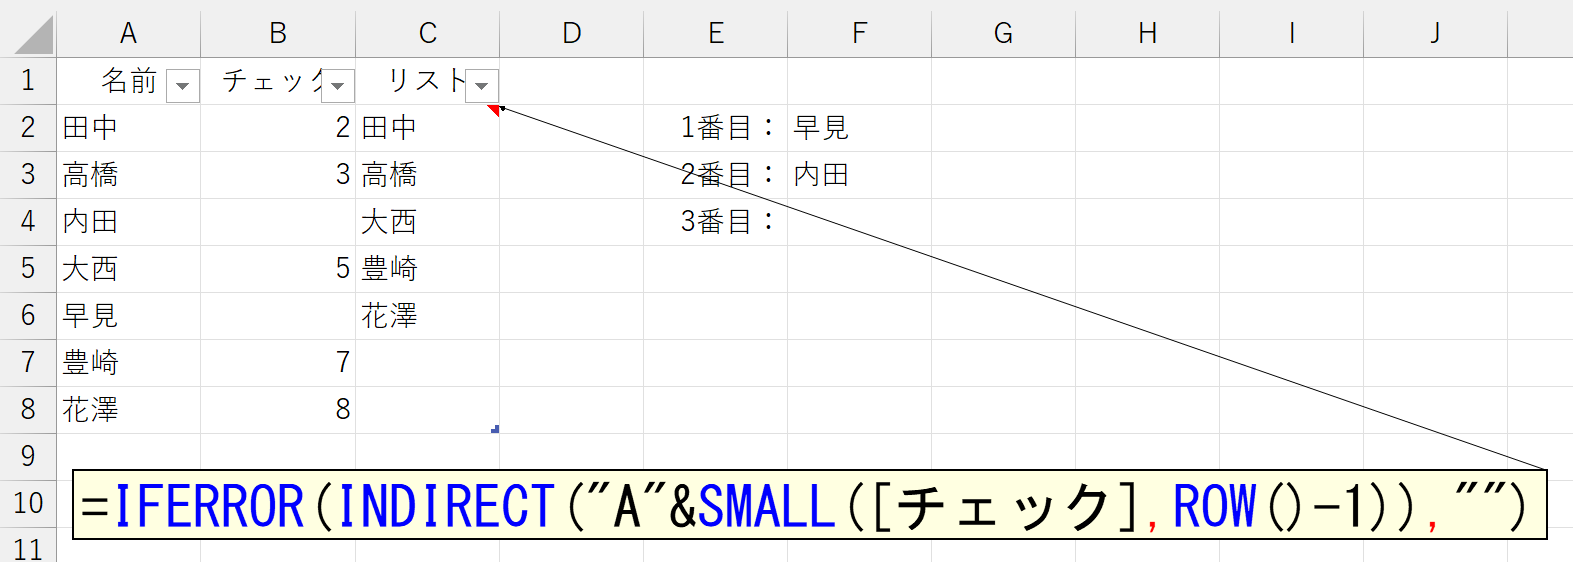
Task: Select row 9 header
Action: (x=28, y=457)
